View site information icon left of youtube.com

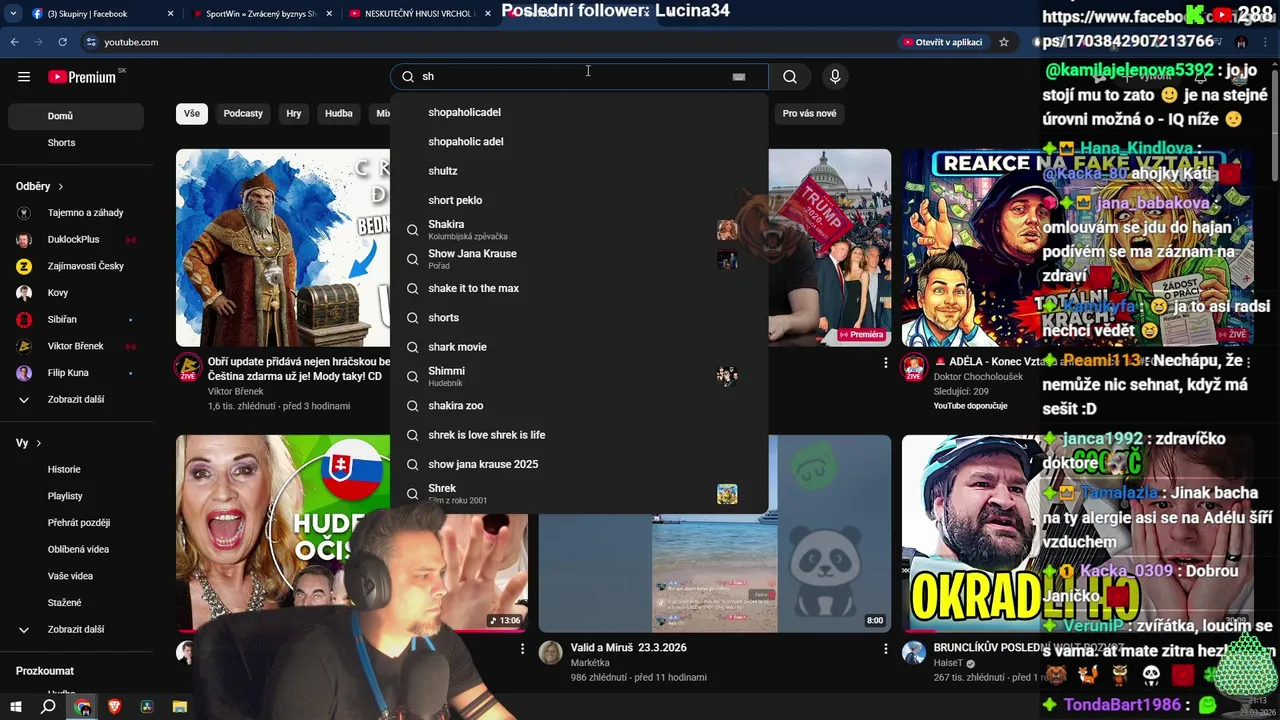[91, 42]
